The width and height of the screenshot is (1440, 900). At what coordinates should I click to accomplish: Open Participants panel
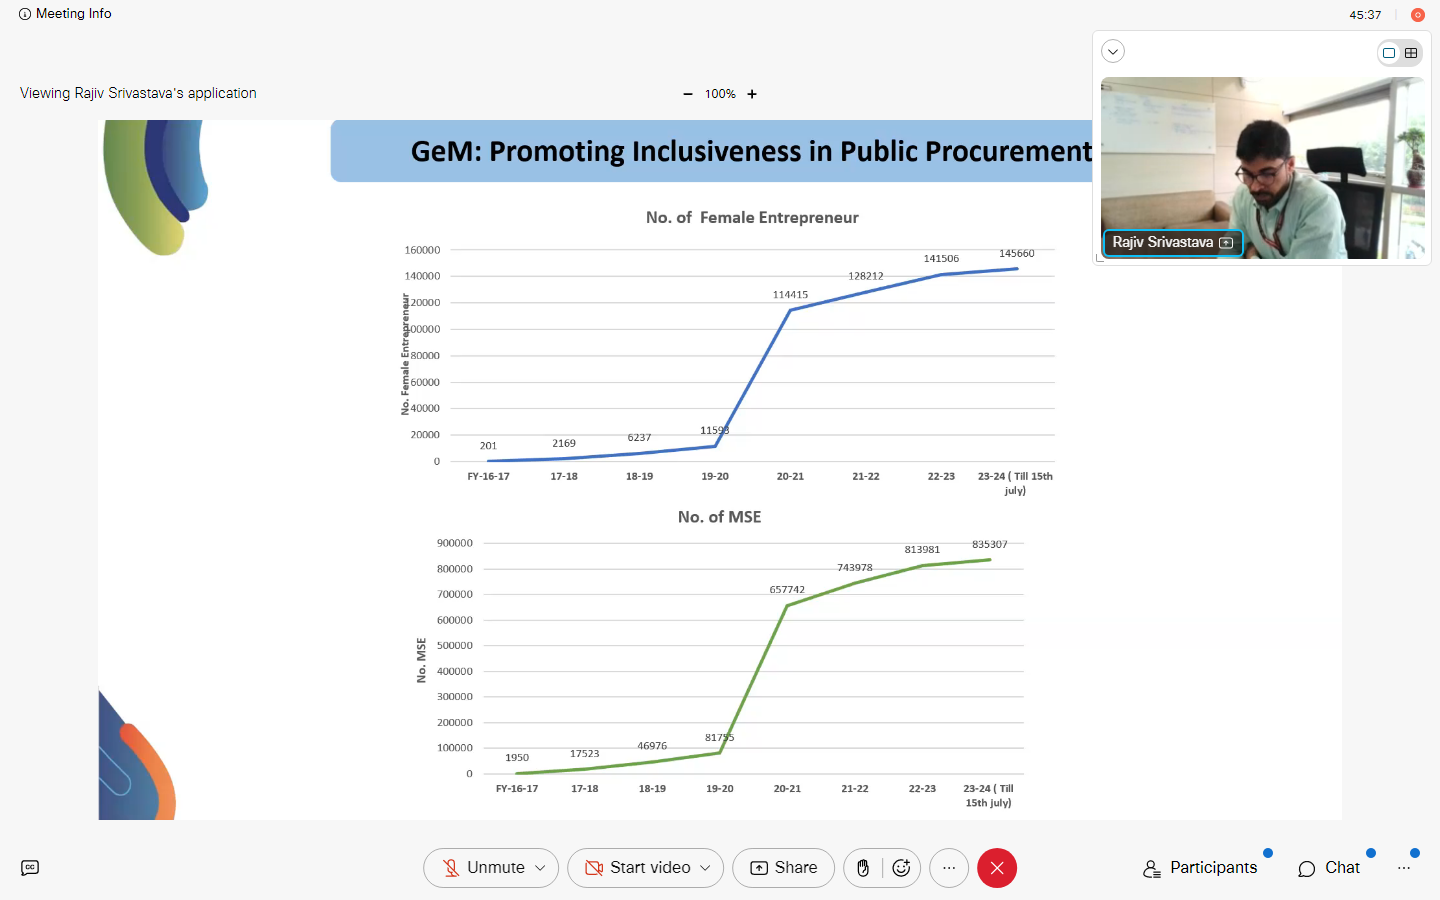[1200, 868]
